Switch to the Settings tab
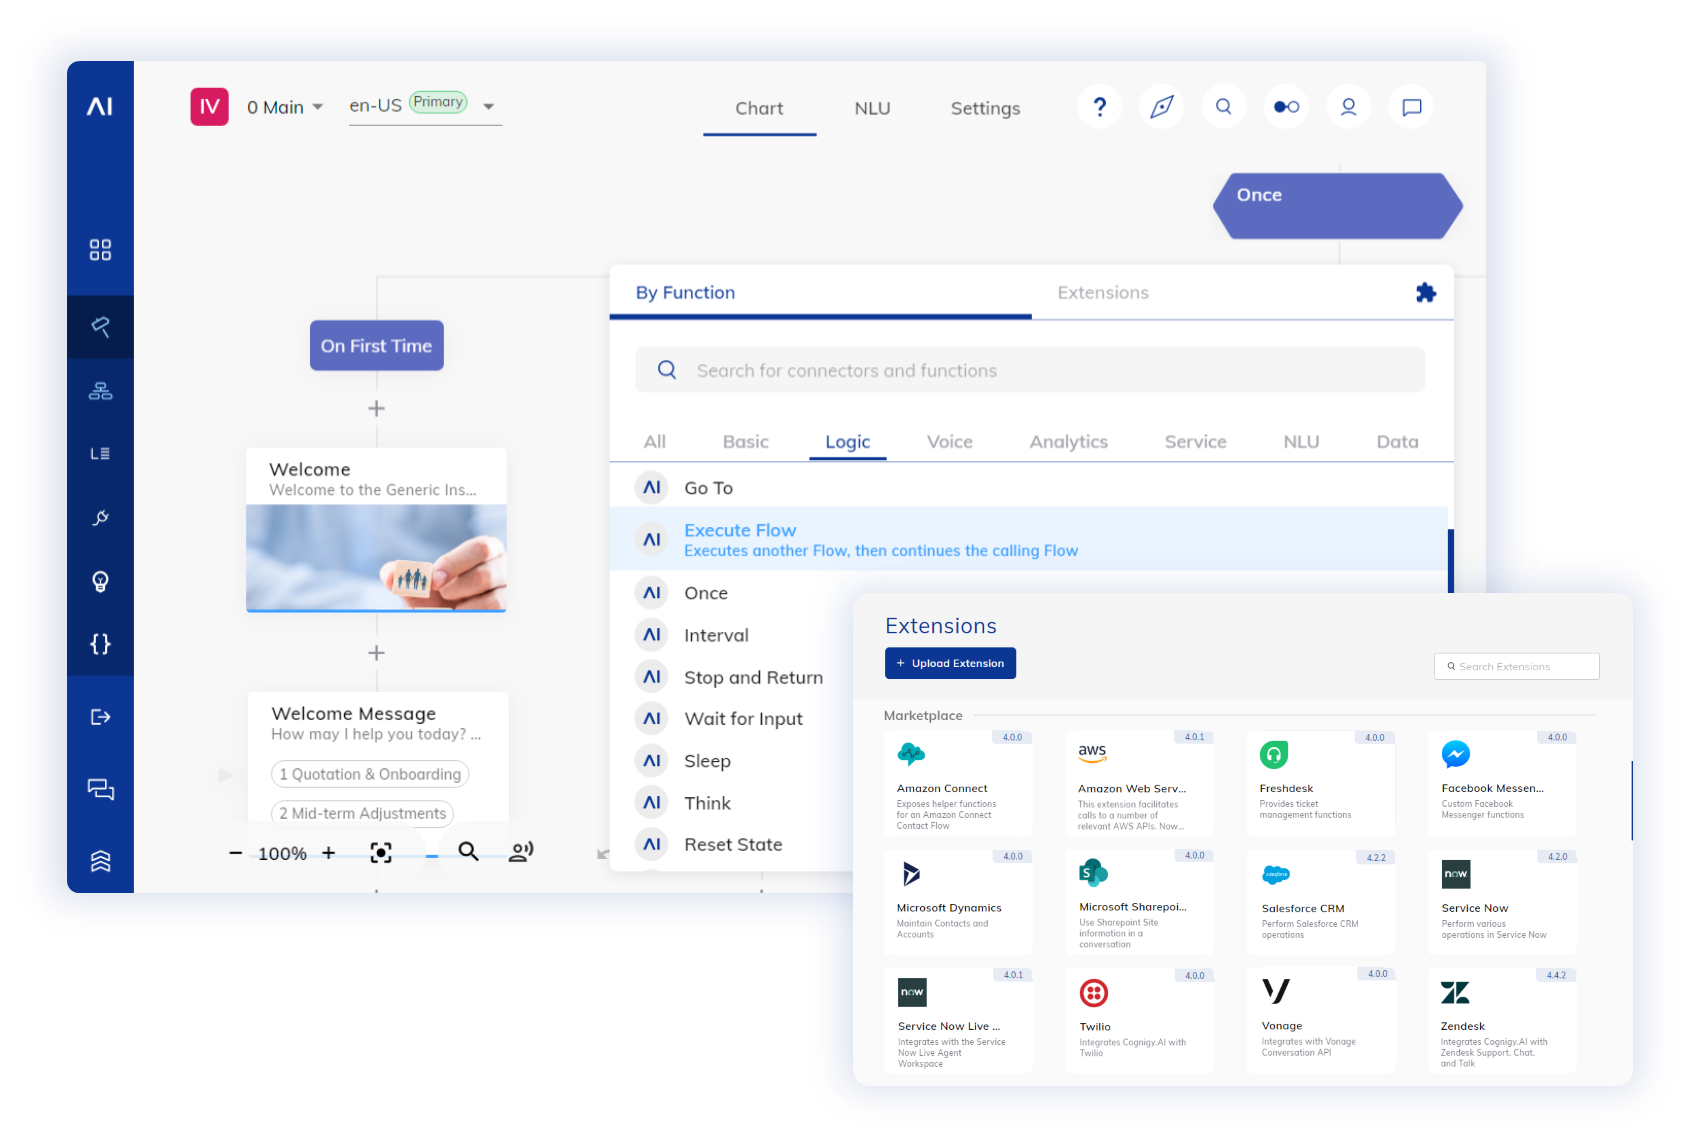The height and width of the screenshot is (1144, 1693). [x=985, y=108]
